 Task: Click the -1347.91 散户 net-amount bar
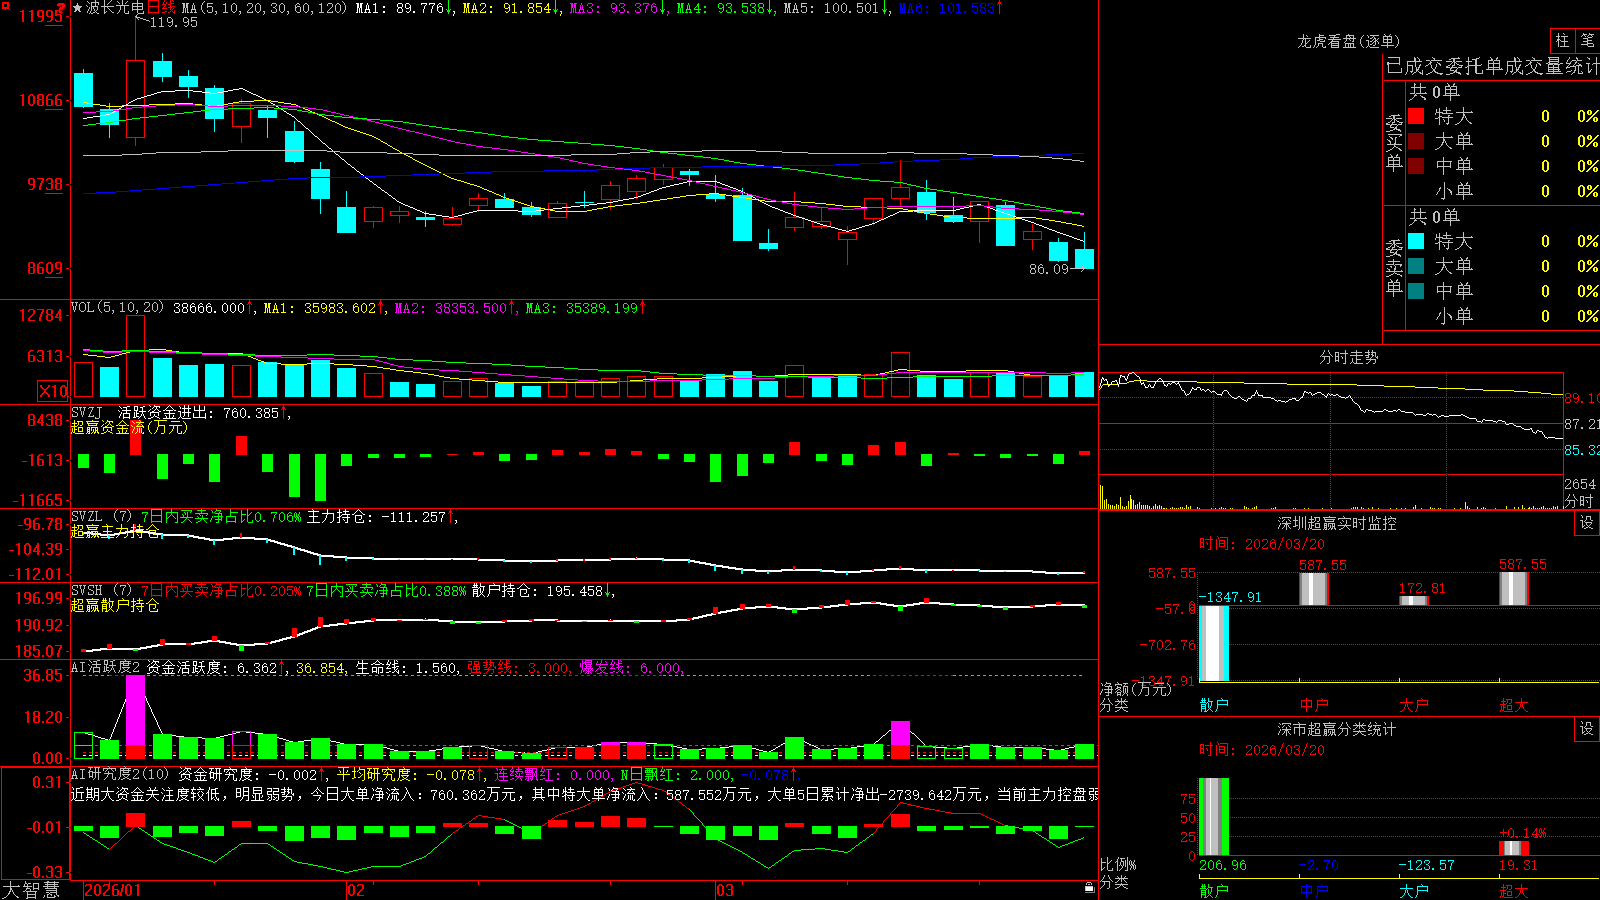coord(1214,644)
